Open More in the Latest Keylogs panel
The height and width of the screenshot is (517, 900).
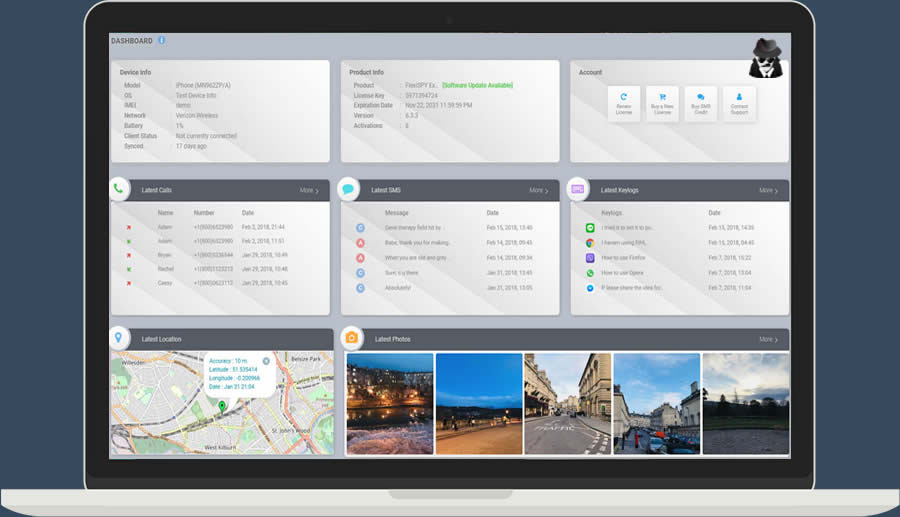[x=768, y=191]
